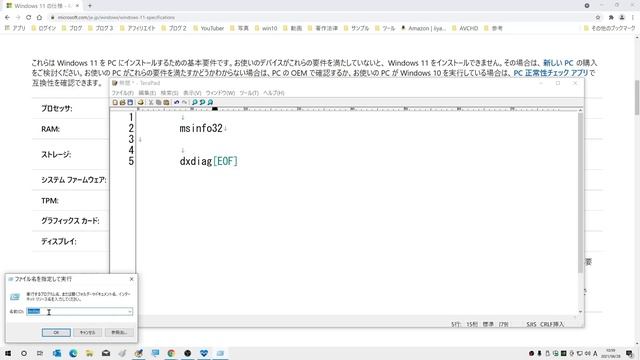Open the サンプル bookmark folder
Image resolution: width=640 pixels, height=360 pixels.
pyautogui.click(x=356, y=28)
